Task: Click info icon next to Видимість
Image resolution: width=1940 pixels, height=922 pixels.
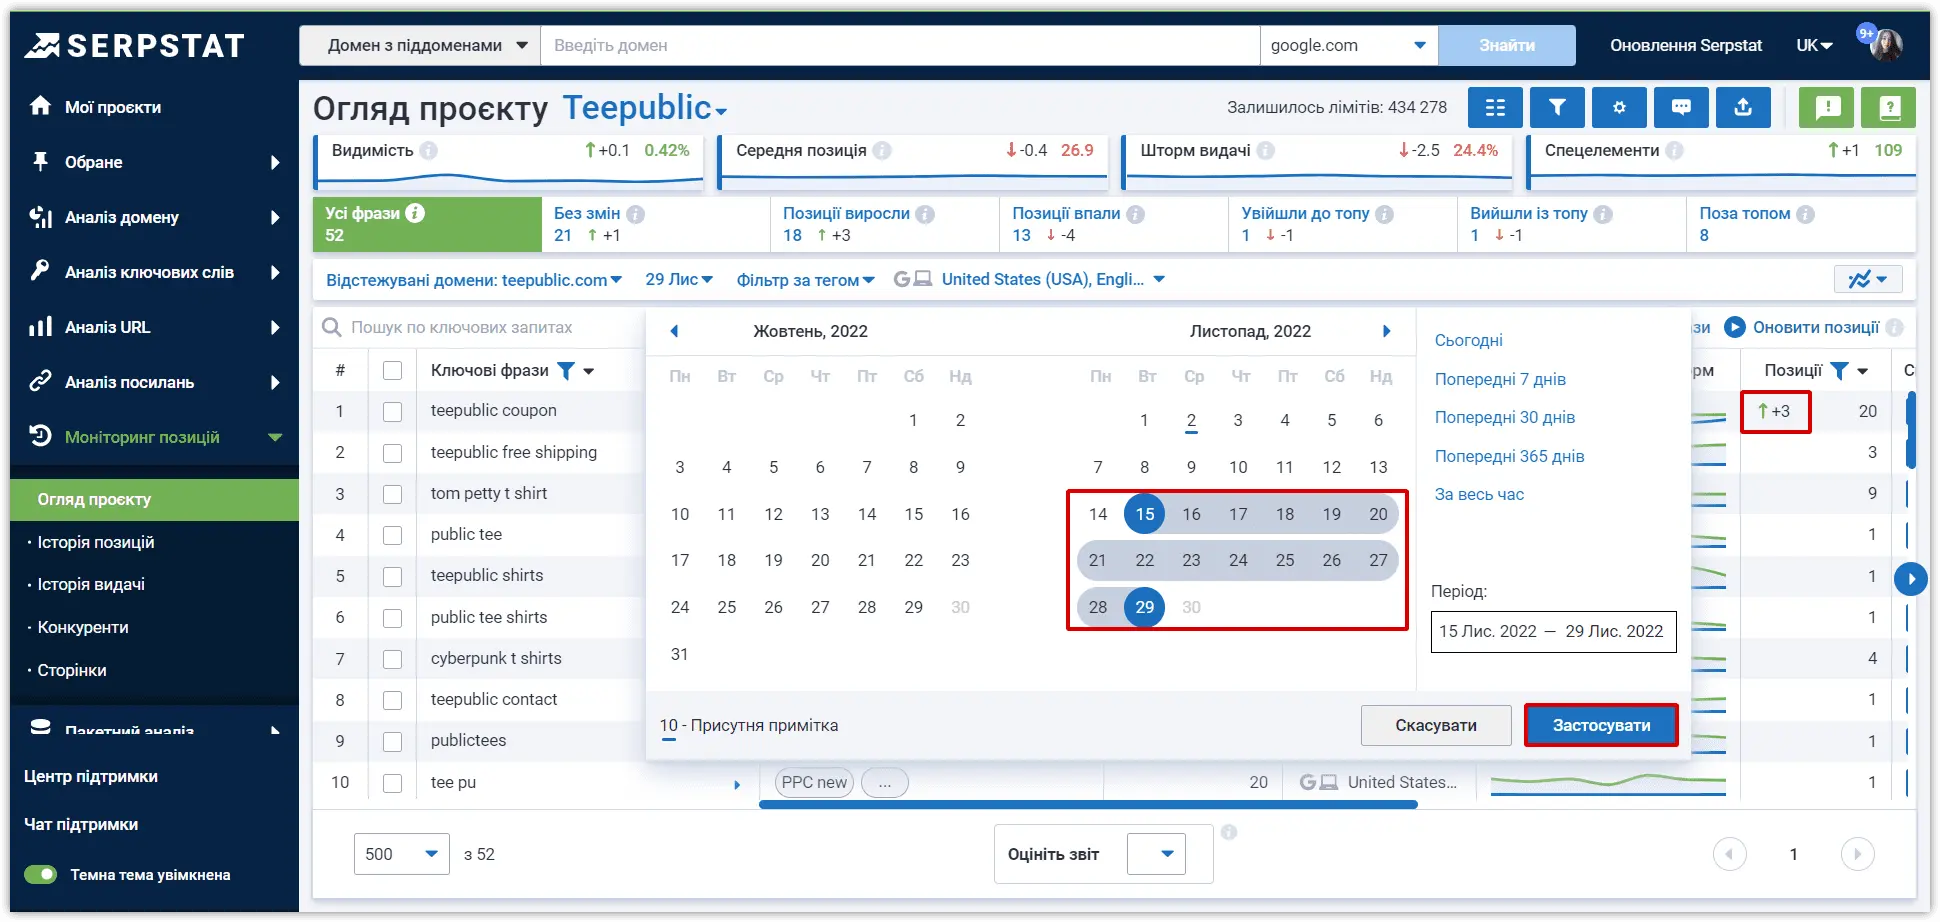Action: point(429,150)
